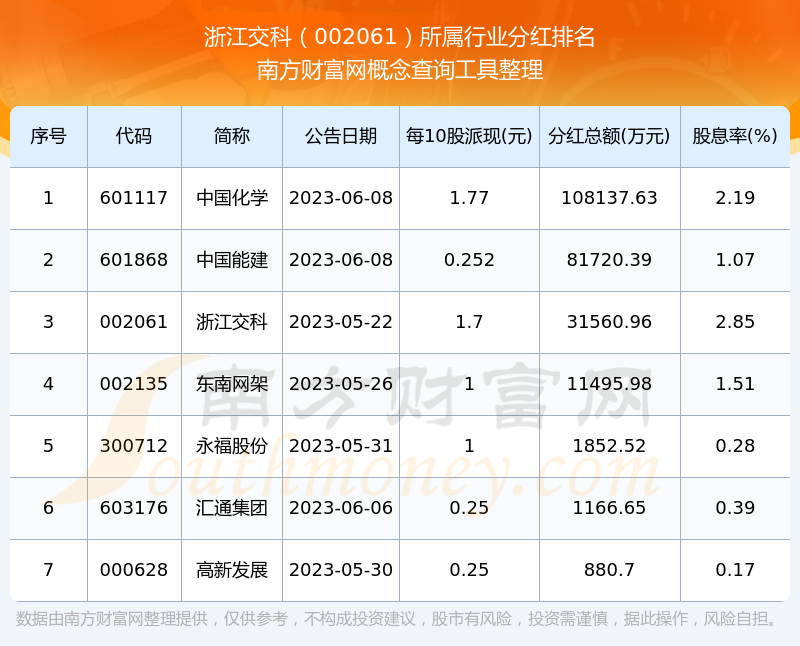Click total dividend 31560.96
This screenshot has height=646, width=800.
click(609, 322)
